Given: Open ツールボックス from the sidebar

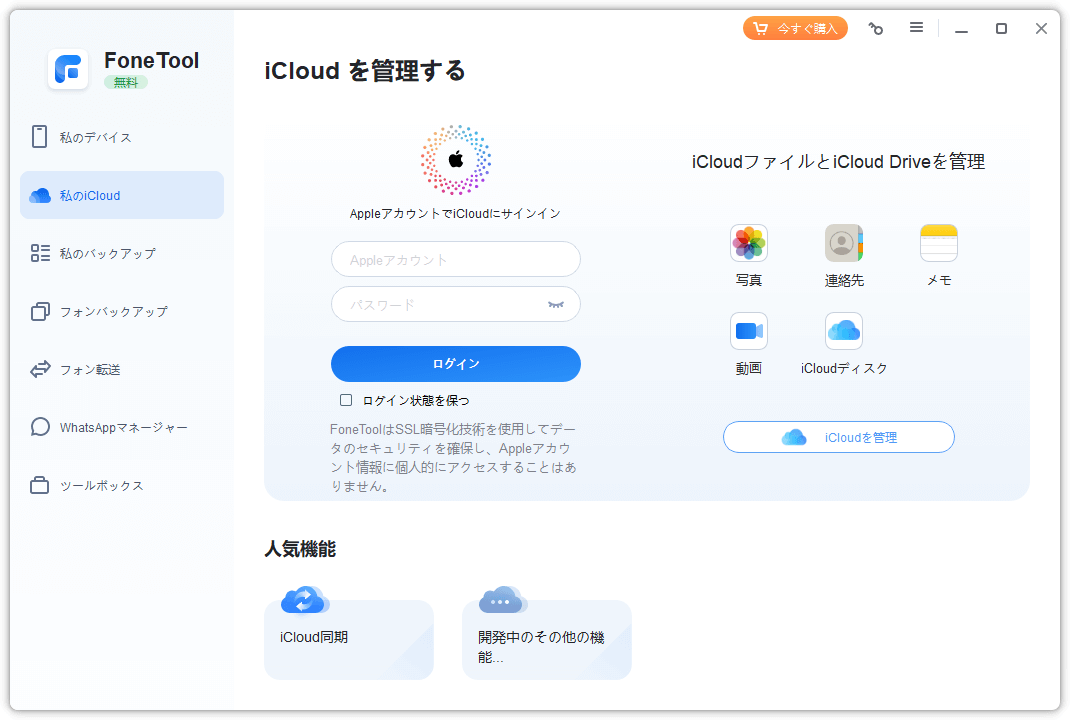Looking at the screenshot, I should pos(121,485).
